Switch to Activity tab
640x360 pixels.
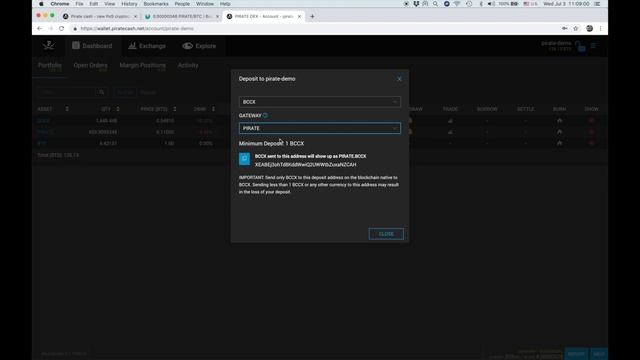[188, 65]
